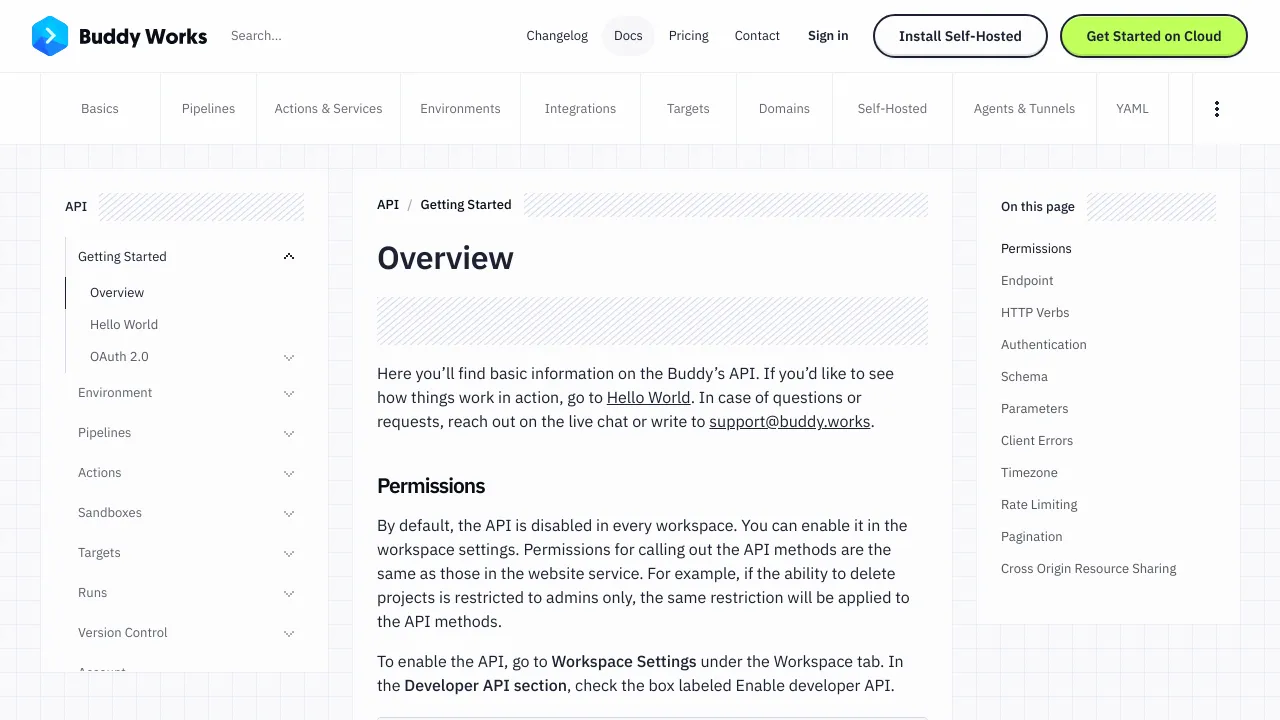Open the Pricing page
The image size is (1280, 720).
pyautogui.click(x=688, y=36)
